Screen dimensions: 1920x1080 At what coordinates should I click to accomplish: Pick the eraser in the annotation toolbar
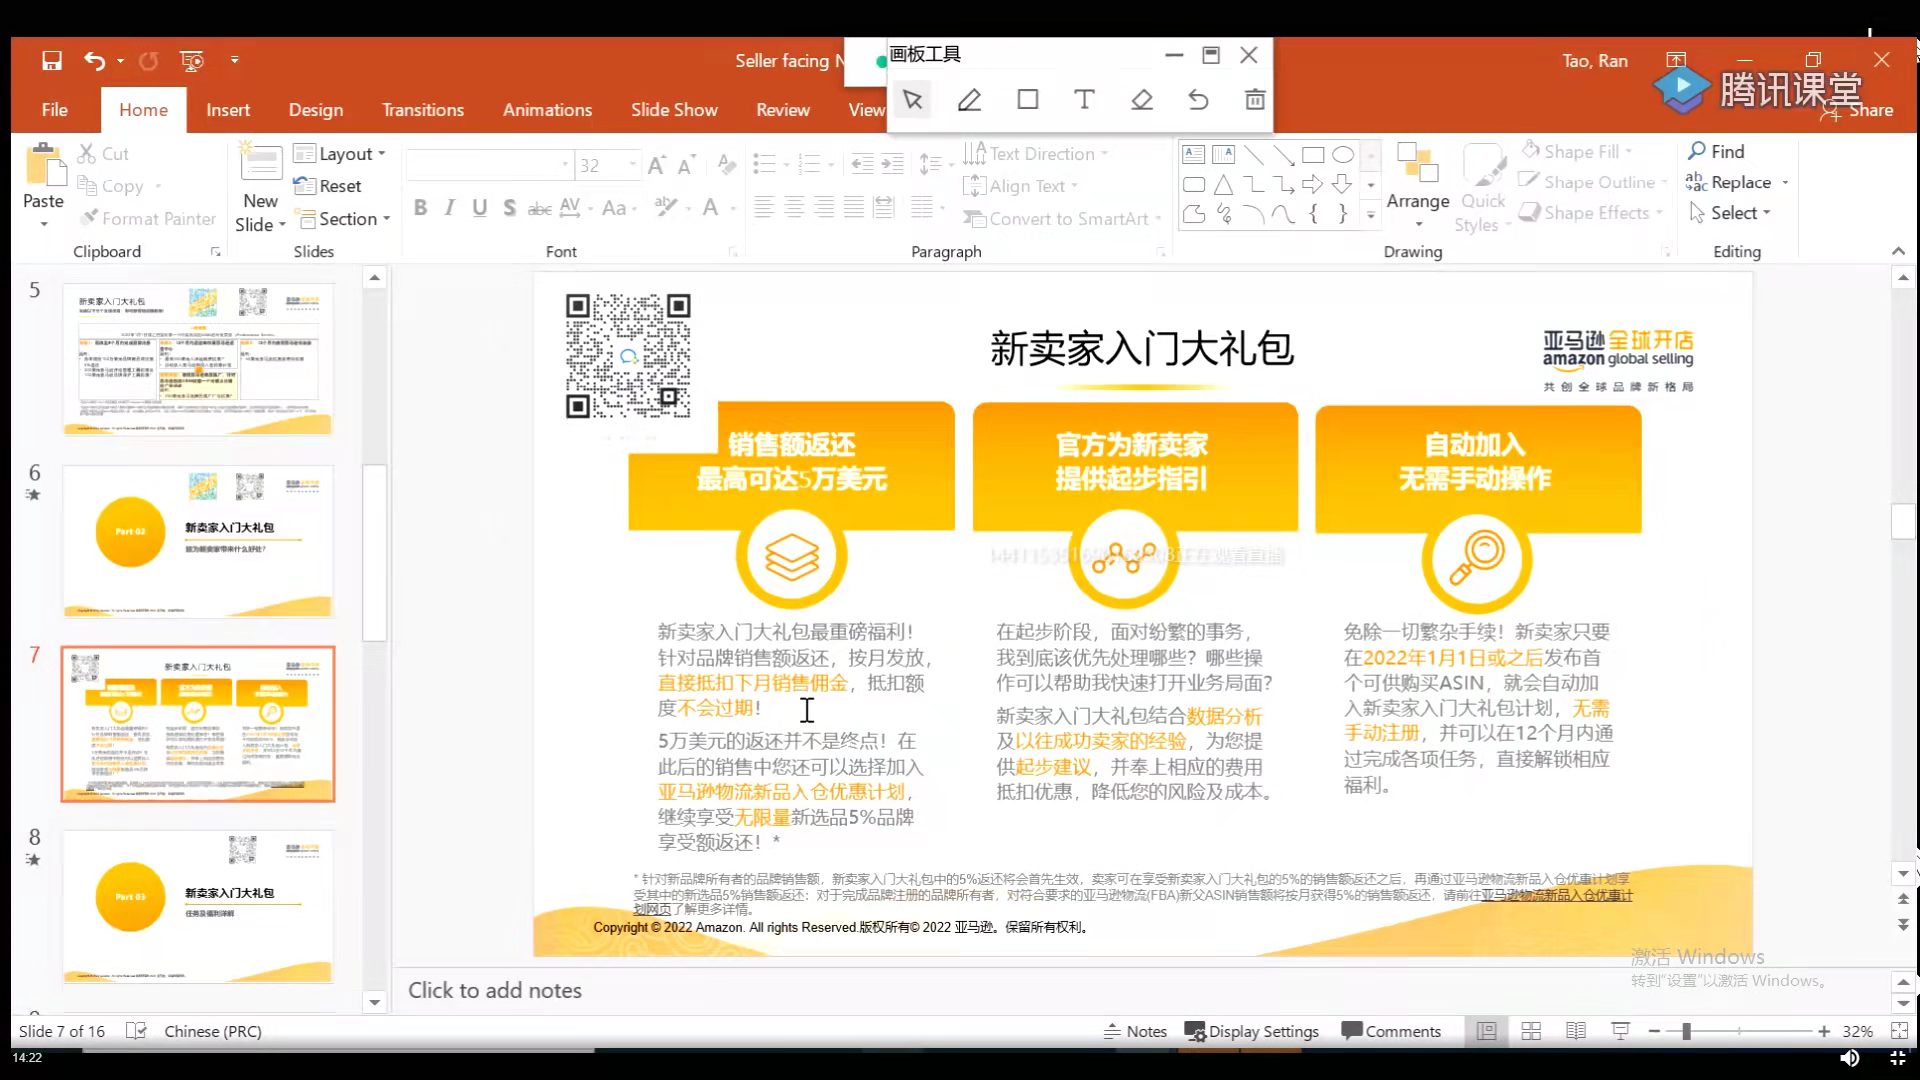pyautogui.click(x=1141, y=100)
